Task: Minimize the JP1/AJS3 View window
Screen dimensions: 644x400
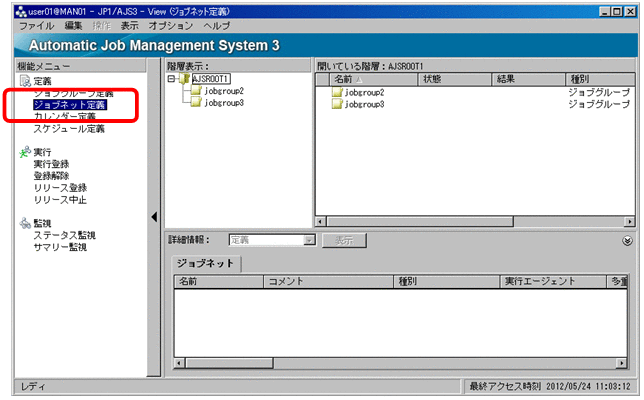Action: coord(604,11)
